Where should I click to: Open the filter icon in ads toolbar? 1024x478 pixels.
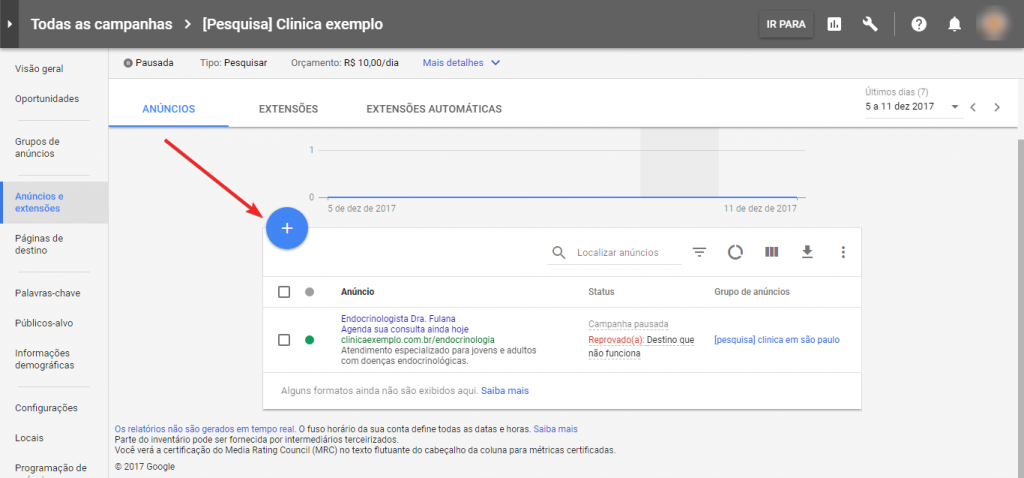[x=699, y=252]
